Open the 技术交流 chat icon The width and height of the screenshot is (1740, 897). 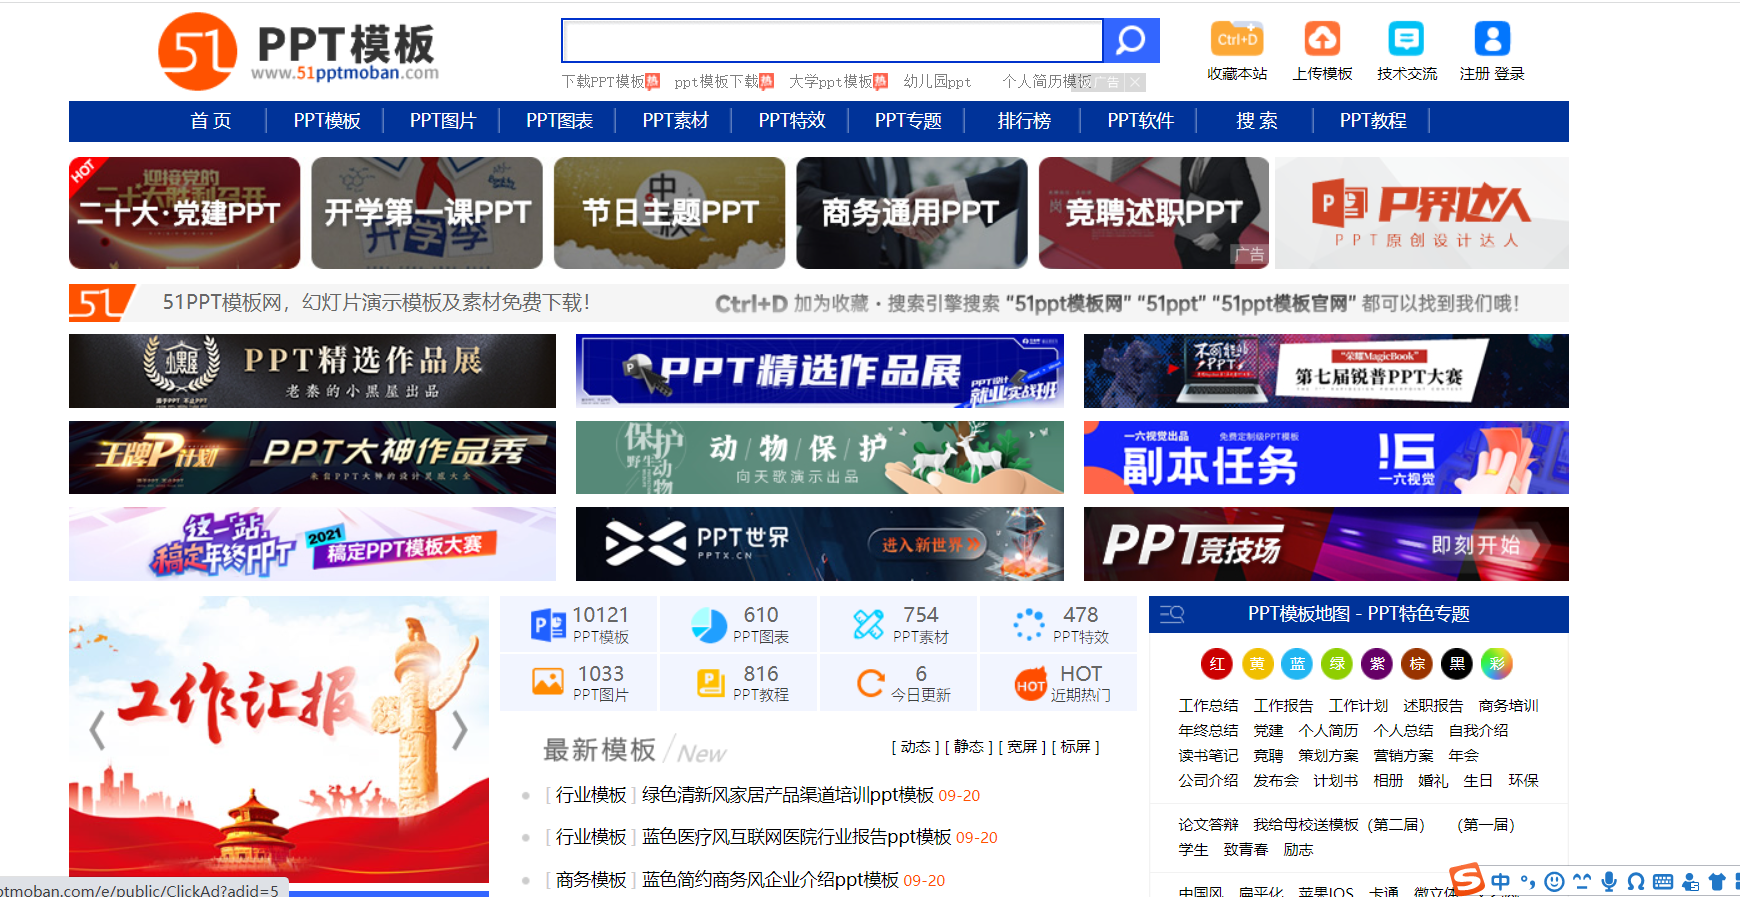(1406, 39)
